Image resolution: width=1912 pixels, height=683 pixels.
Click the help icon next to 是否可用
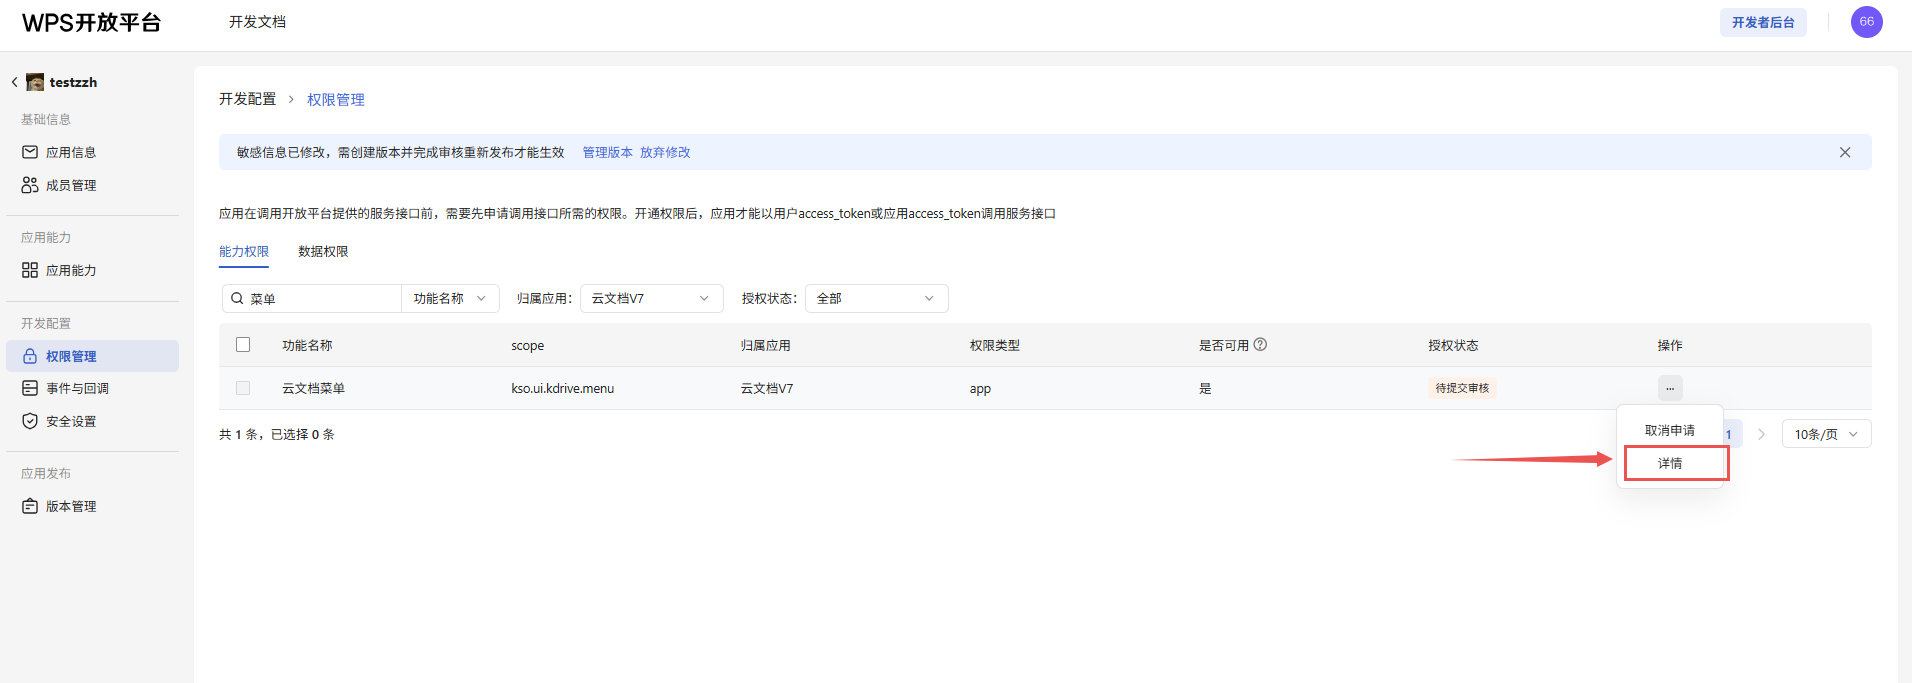1260,345
